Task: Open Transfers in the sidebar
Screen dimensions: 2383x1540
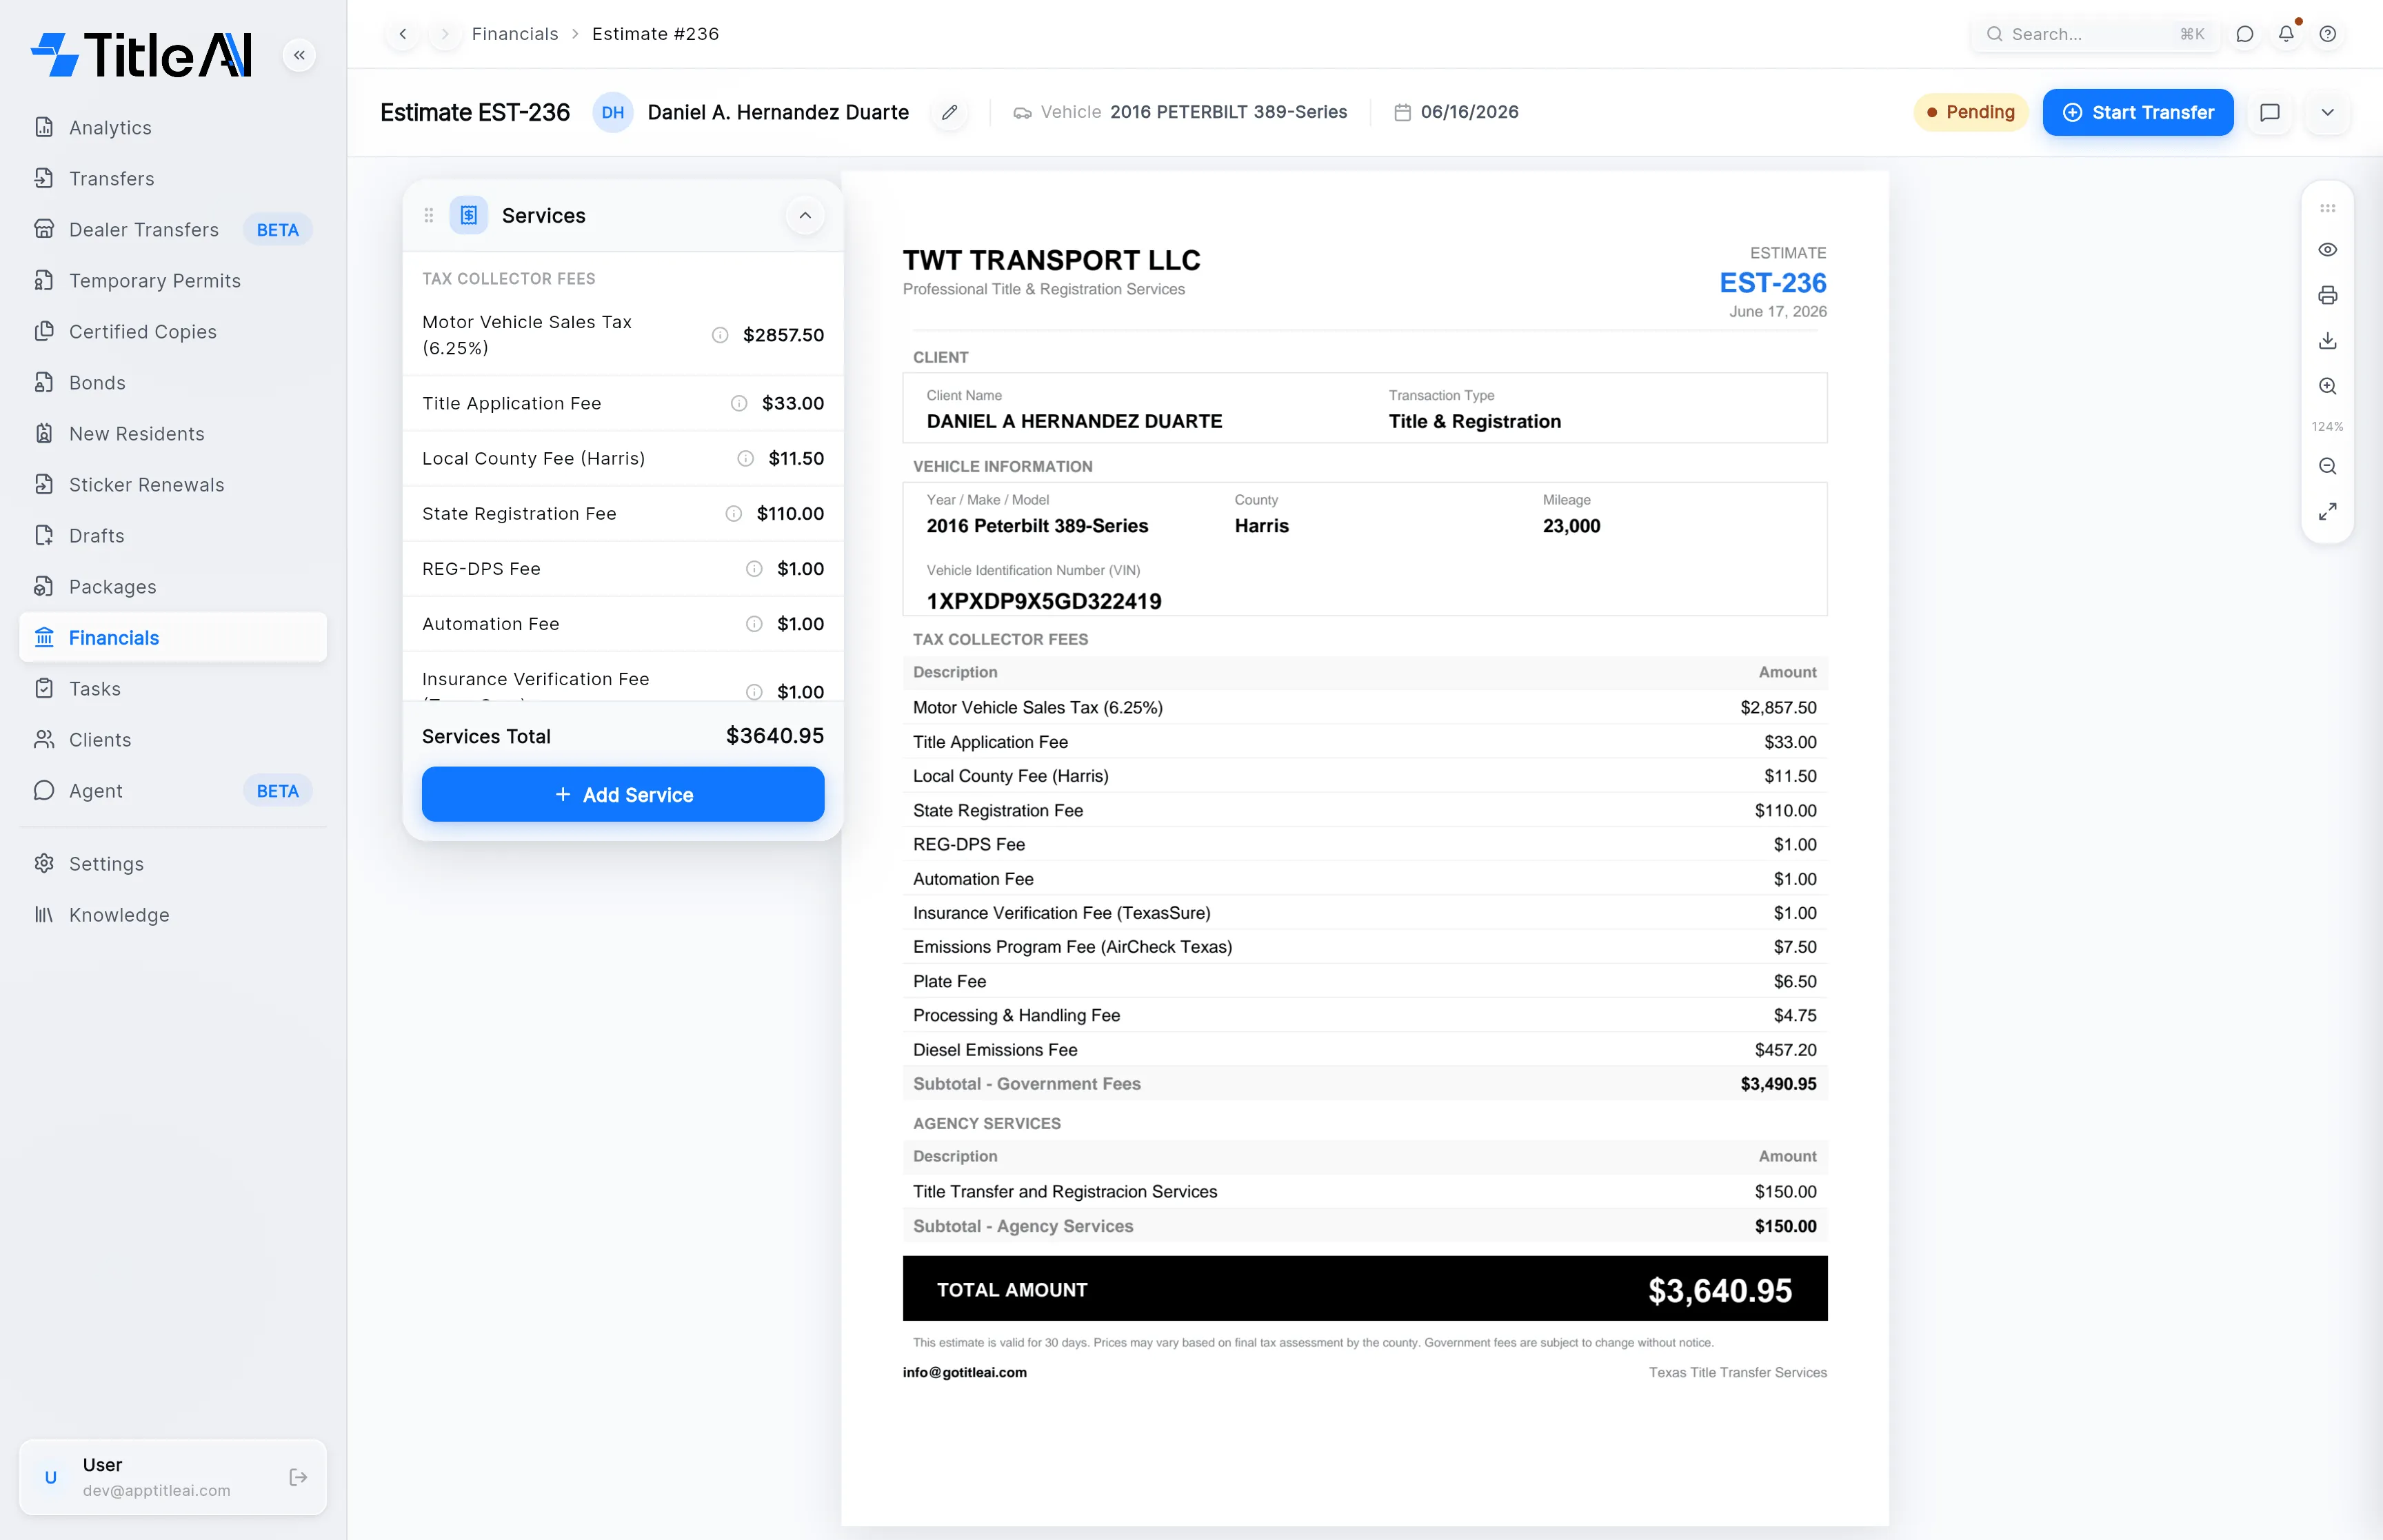Action: click(x=173, y=179)
